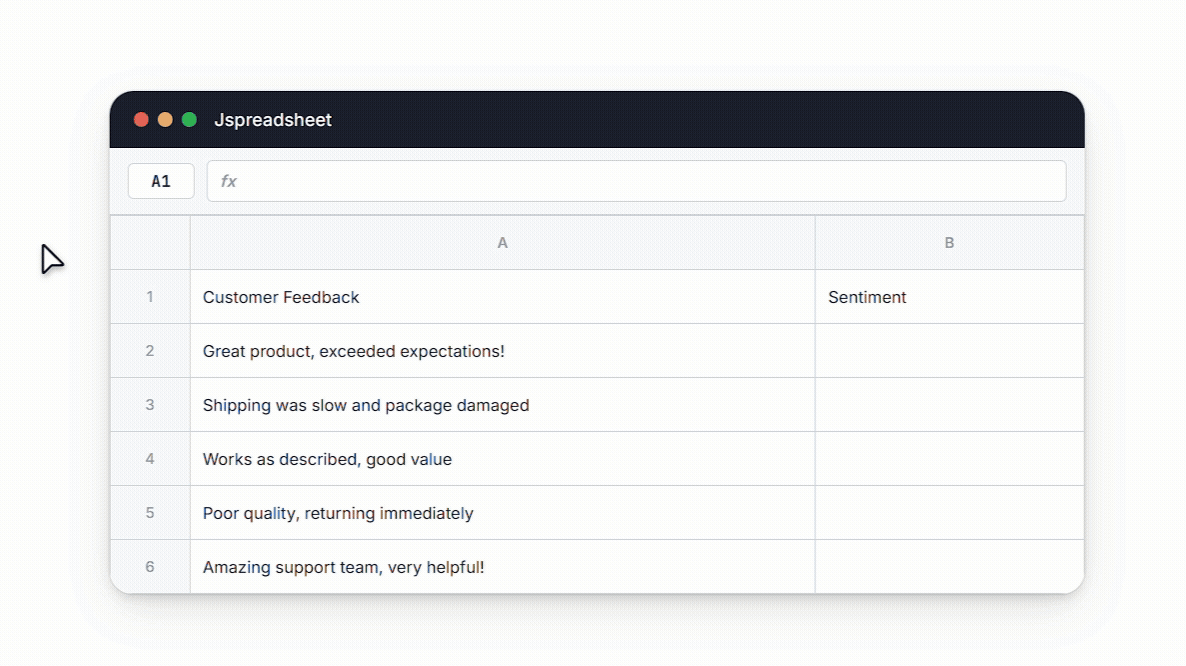Click the fx formula input bar
The image size is (1186, 666).
pyautogui.click(x=636, y=181)
